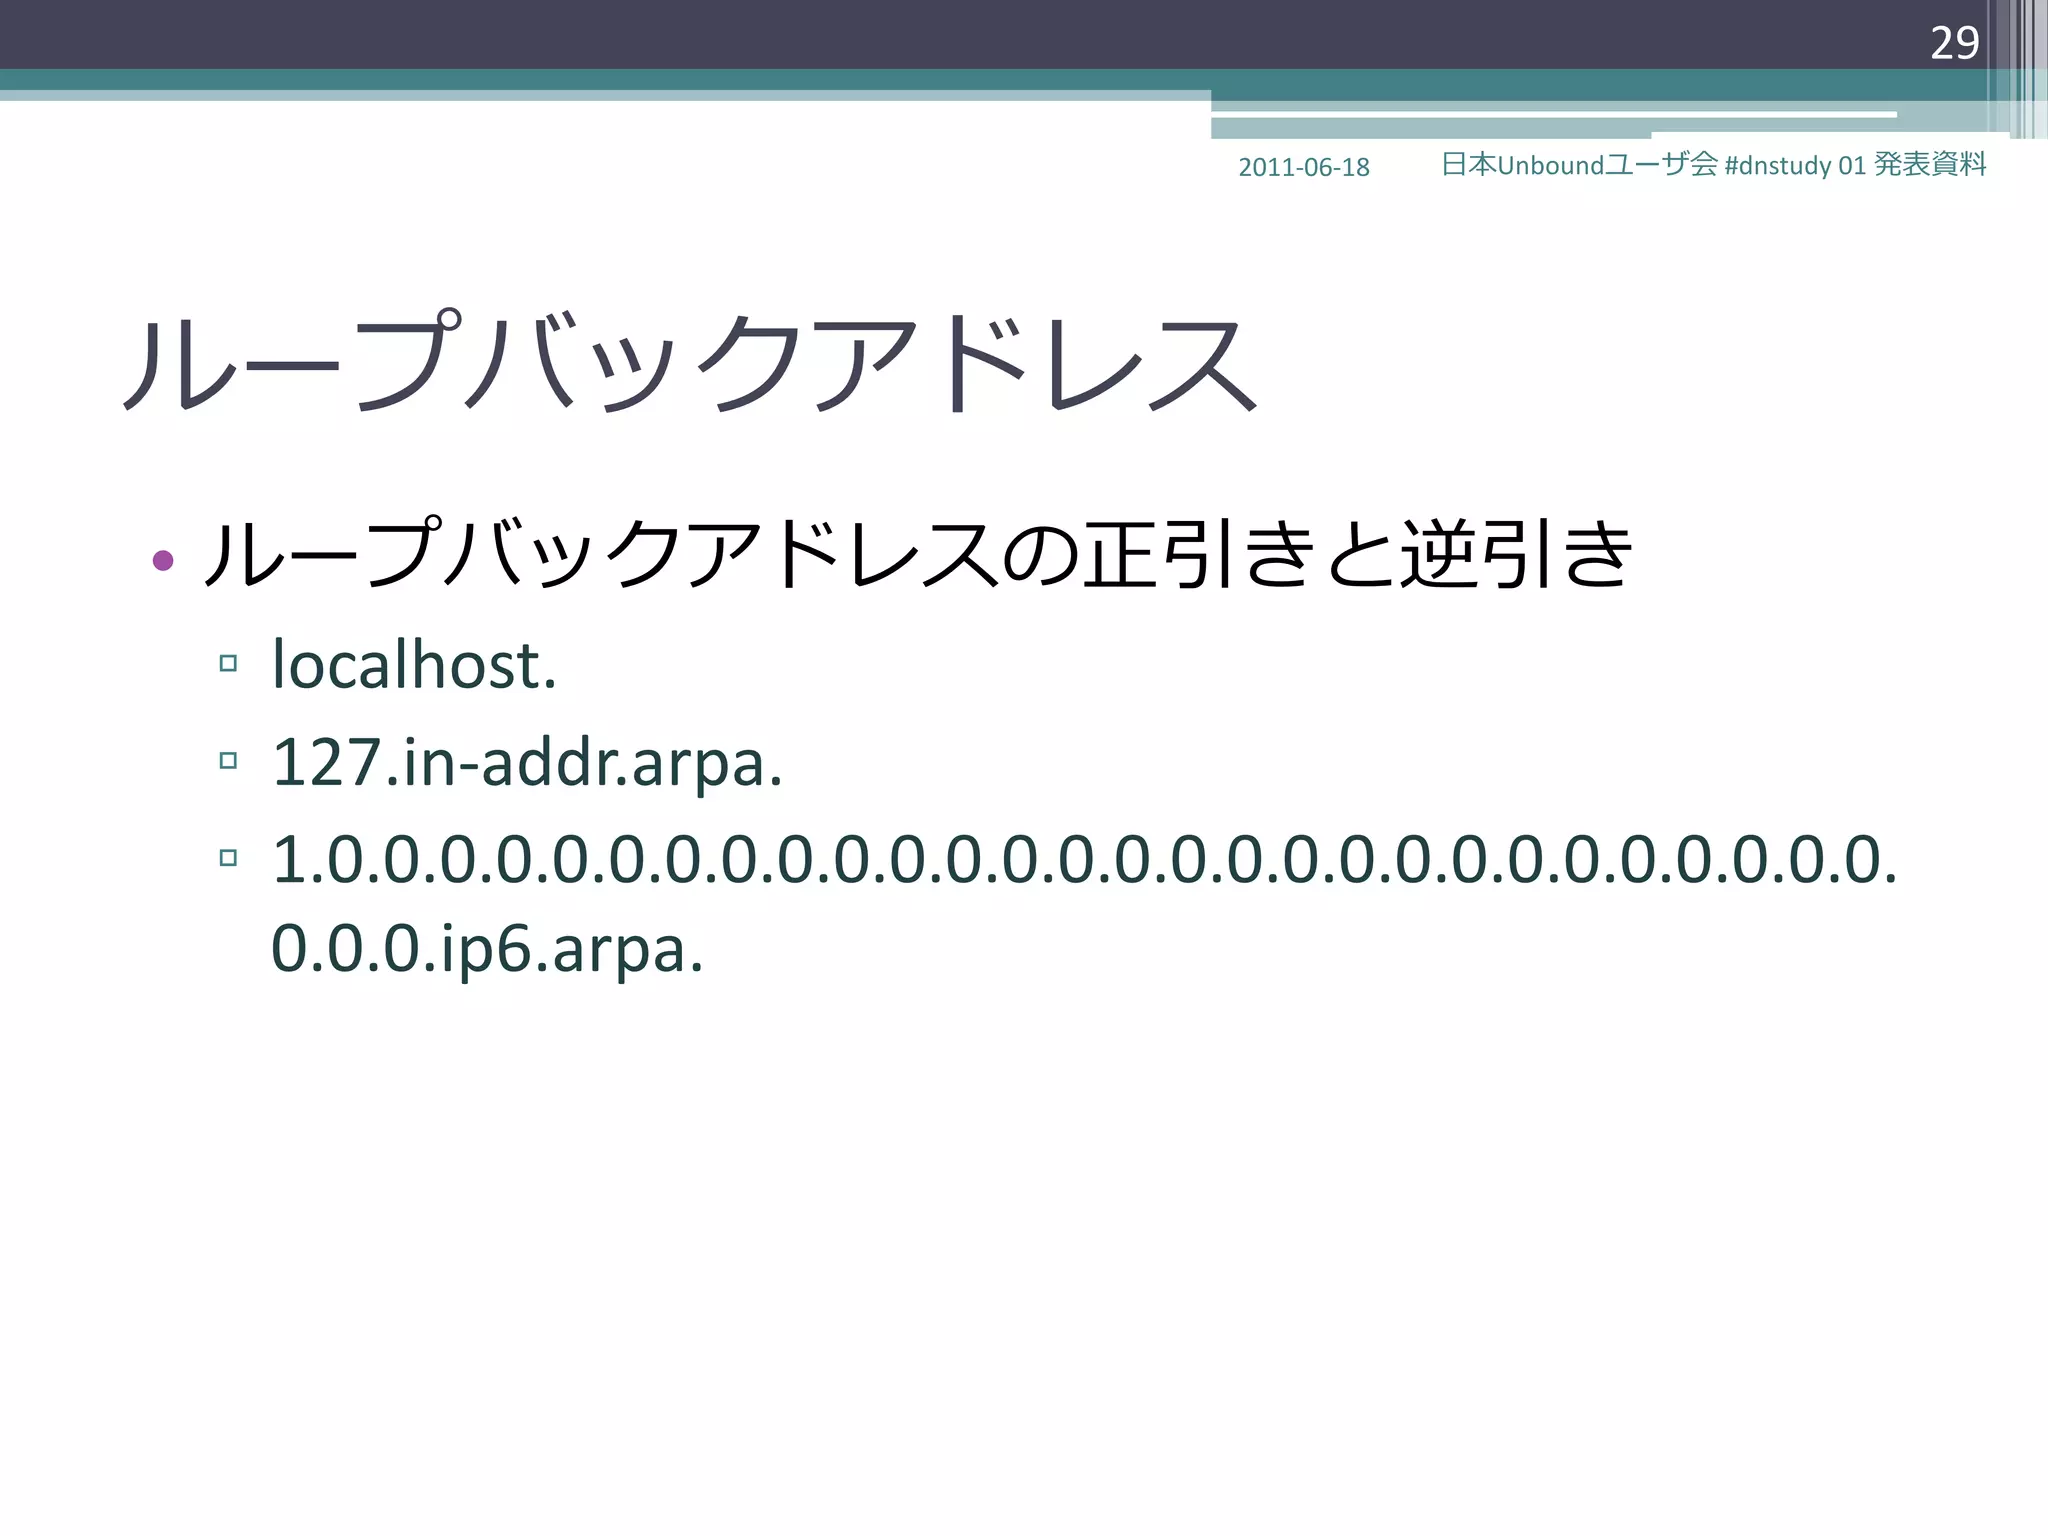Click the text 127.in-addr.arpa.
2048x1536 pixels.
pyautogui.click(x=527, y=763)
